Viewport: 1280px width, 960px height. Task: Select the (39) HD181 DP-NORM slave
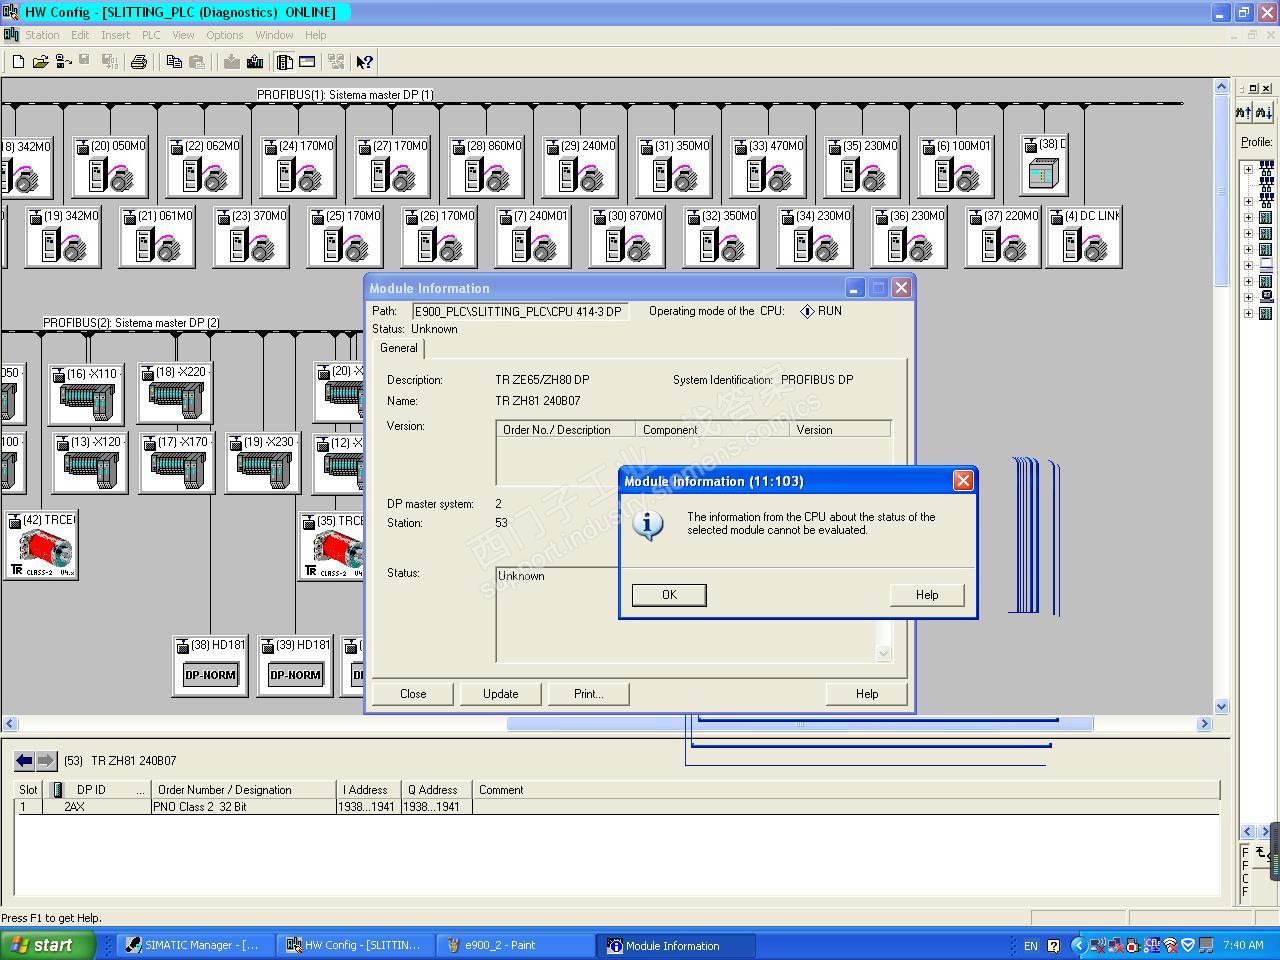click(x=295, y=665)
